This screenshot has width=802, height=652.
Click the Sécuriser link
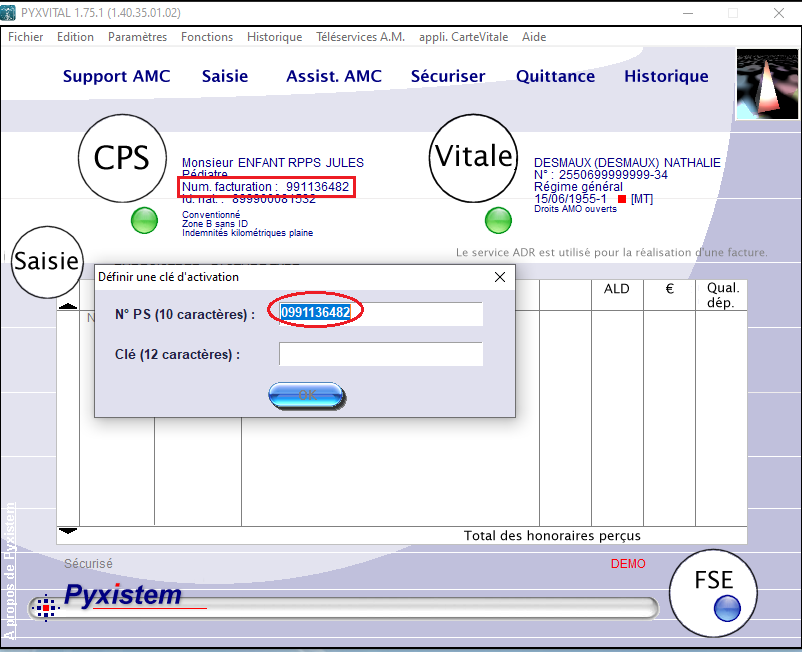(x=448, y=76)
